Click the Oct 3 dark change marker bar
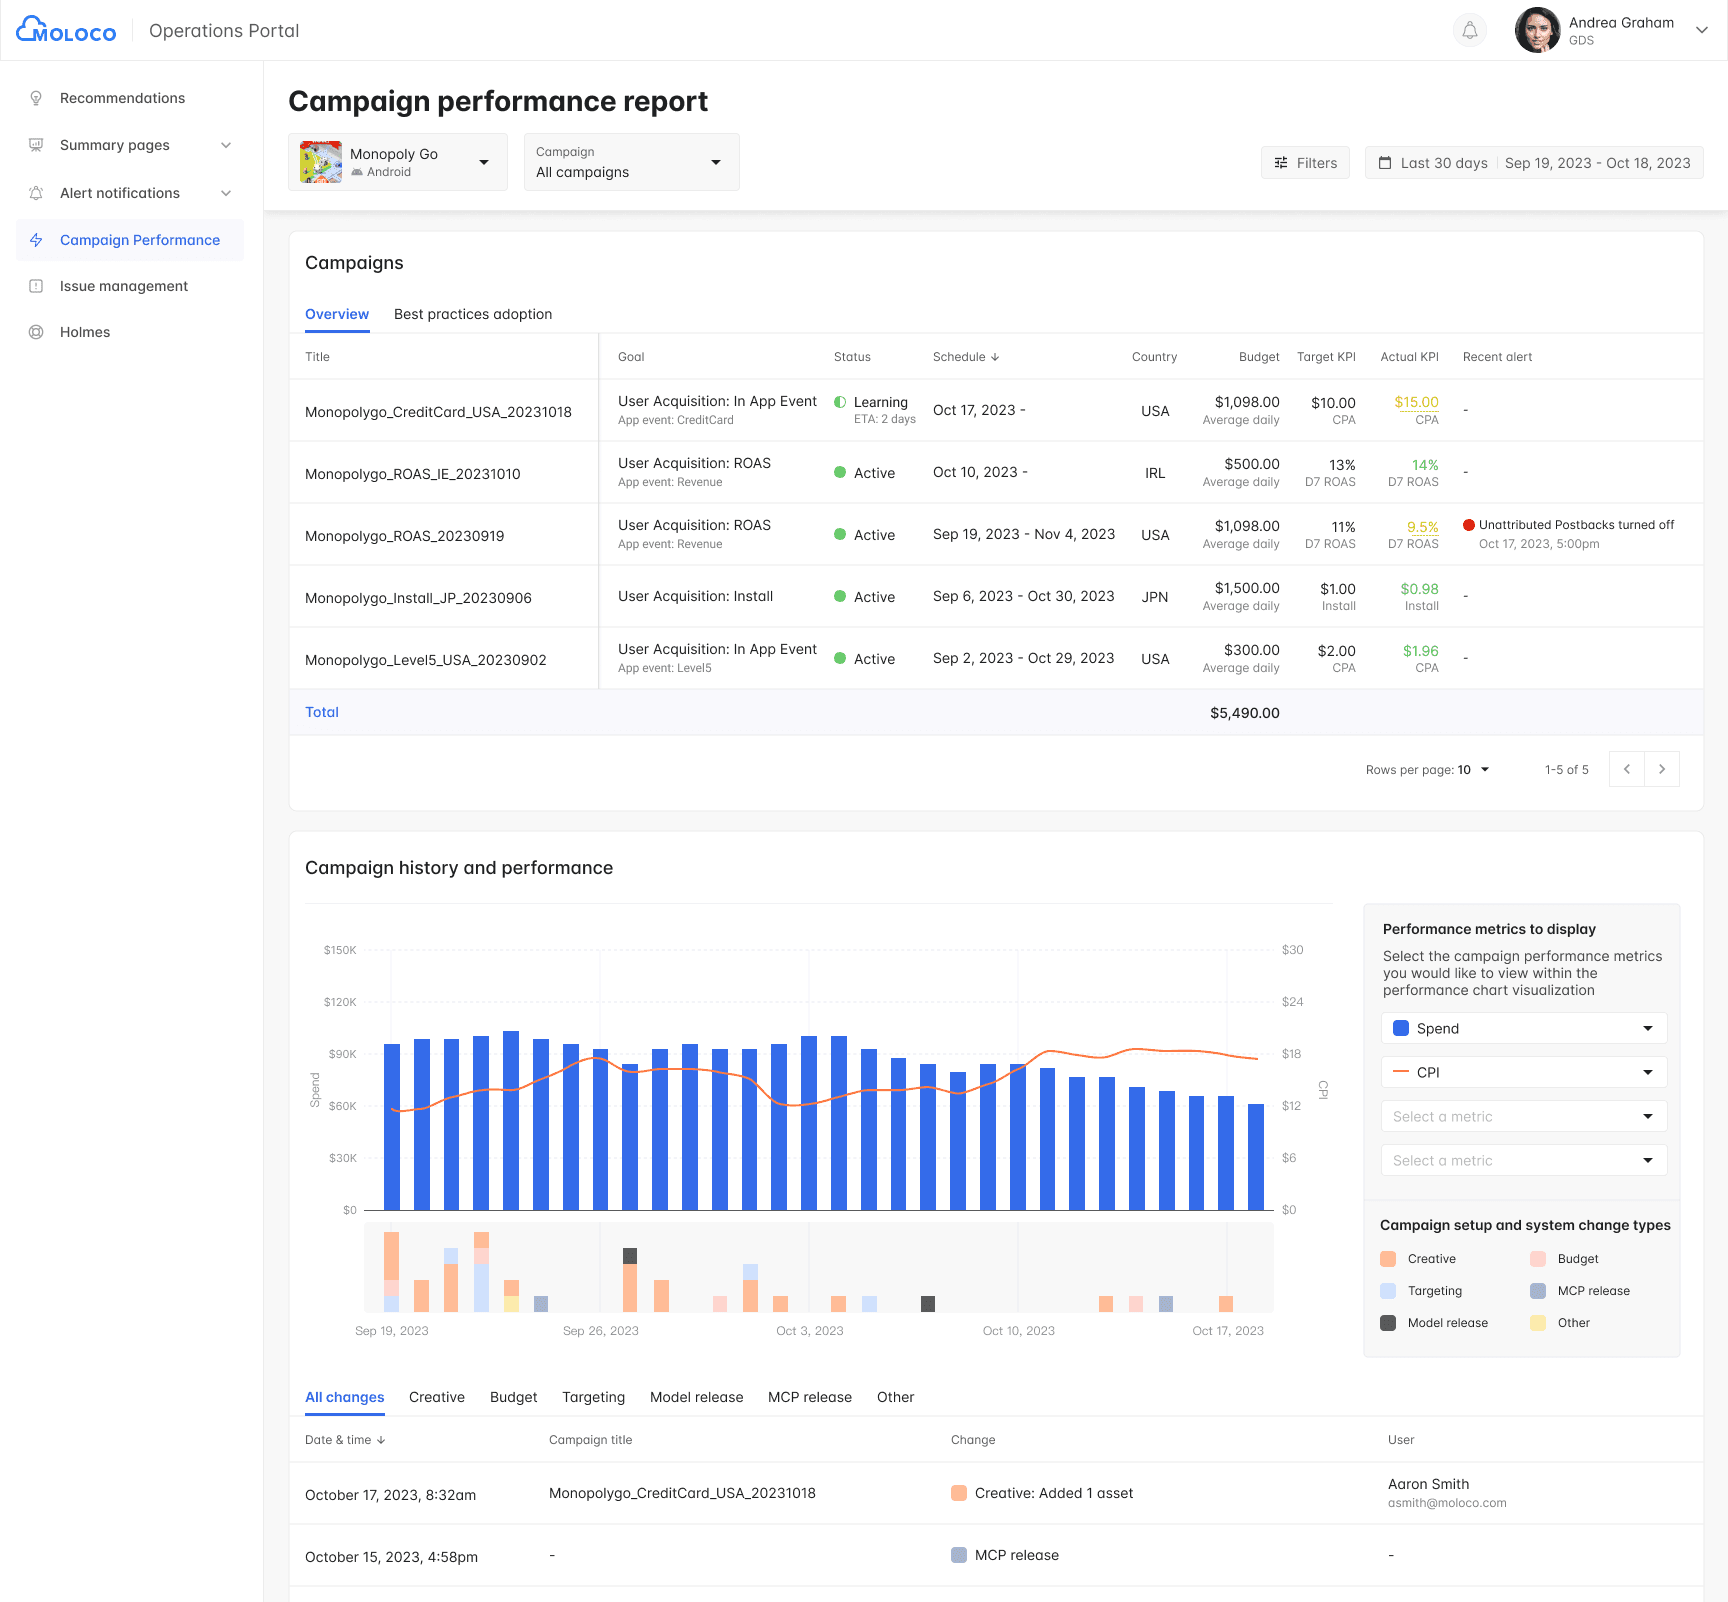The width and height of the screenshot is (1728, 1602). click(928, 1303)
